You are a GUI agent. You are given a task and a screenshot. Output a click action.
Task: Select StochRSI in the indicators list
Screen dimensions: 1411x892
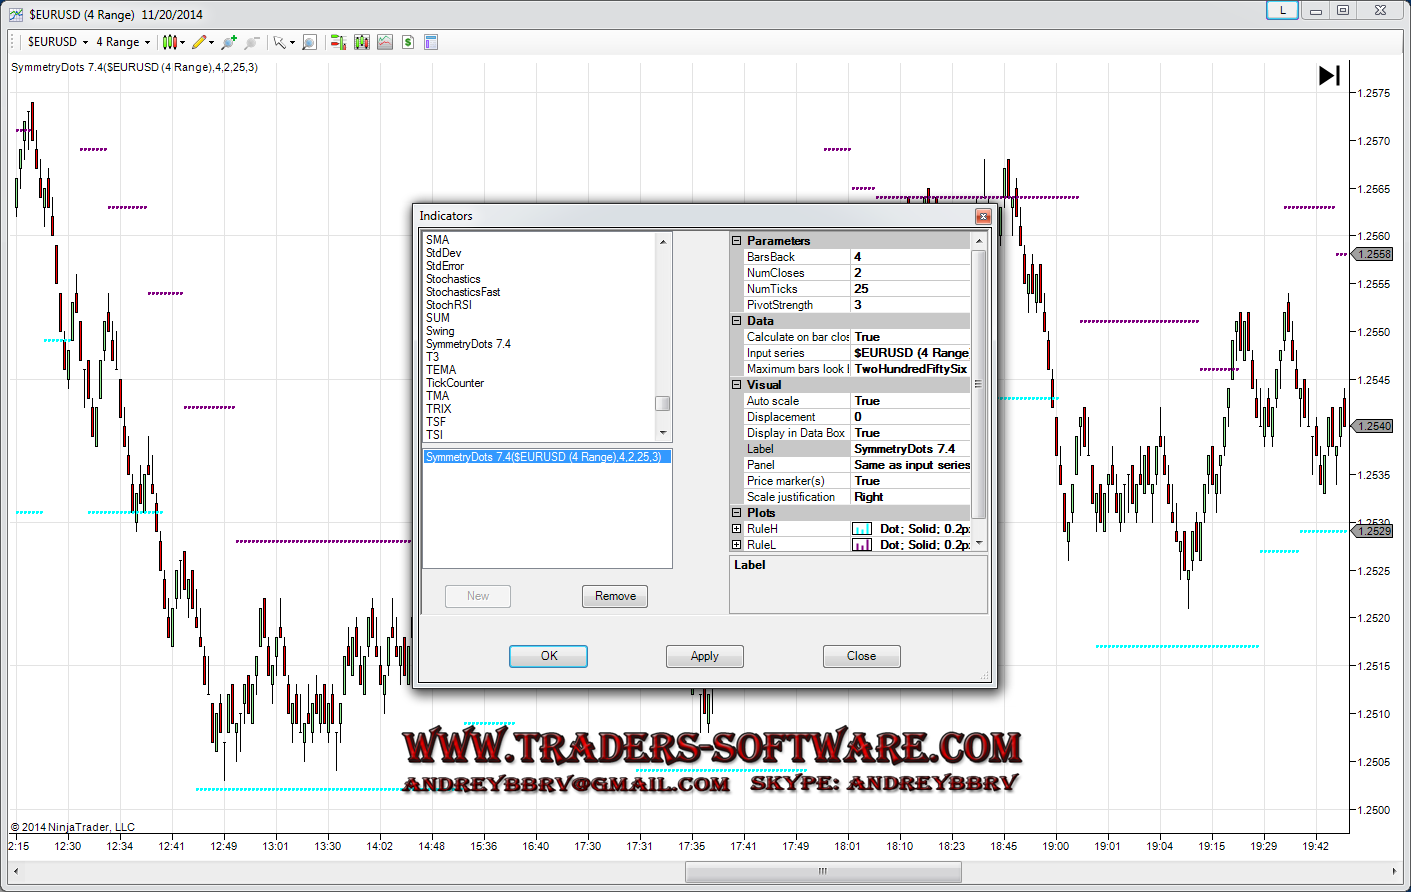pos(449,305)
